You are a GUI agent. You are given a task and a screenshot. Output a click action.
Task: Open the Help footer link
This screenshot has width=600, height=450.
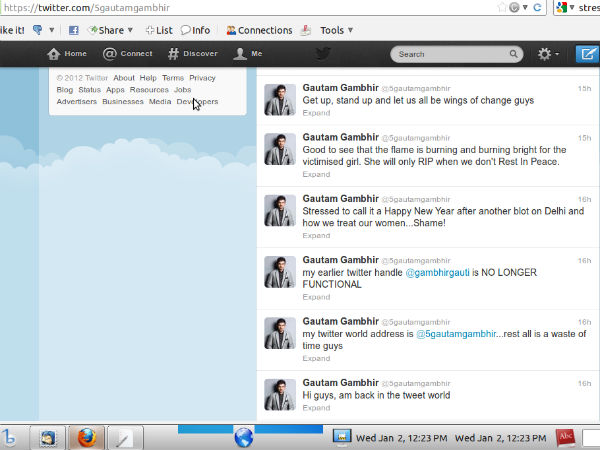point(148,78)
